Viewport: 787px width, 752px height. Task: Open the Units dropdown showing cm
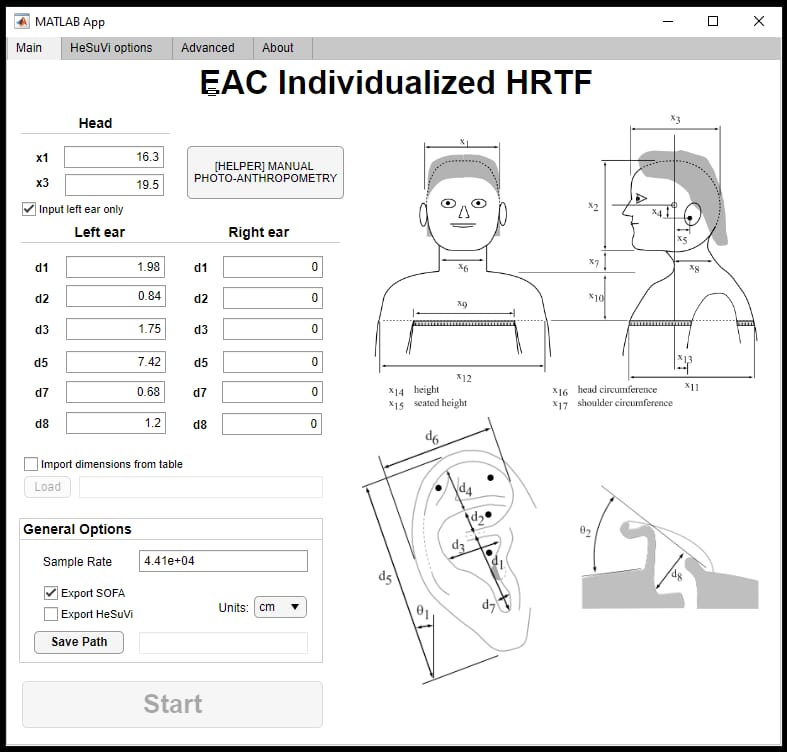click(280, 607)
